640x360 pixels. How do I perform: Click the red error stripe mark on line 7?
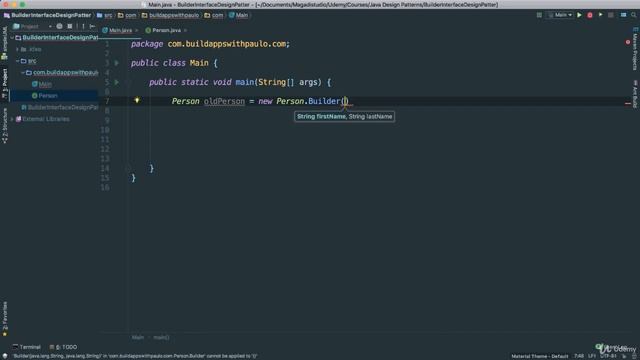628,103
